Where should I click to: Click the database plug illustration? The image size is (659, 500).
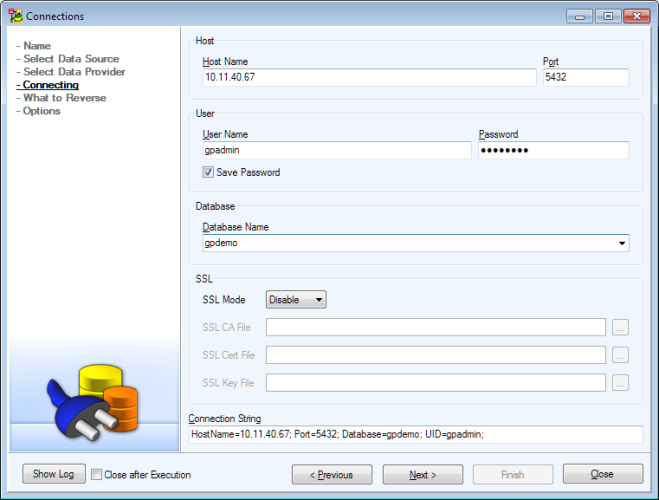click(93, 403)
